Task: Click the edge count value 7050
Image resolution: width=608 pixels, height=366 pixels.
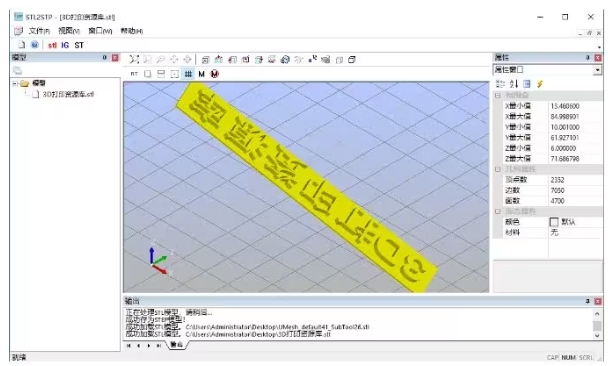Action: tap(557, 190)
